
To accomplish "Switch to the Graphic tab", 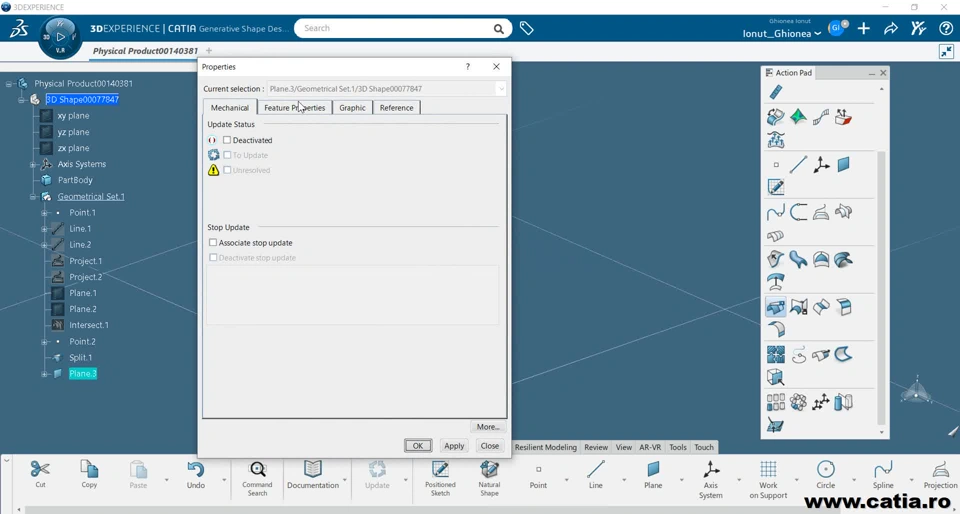I will pos(352,108).
